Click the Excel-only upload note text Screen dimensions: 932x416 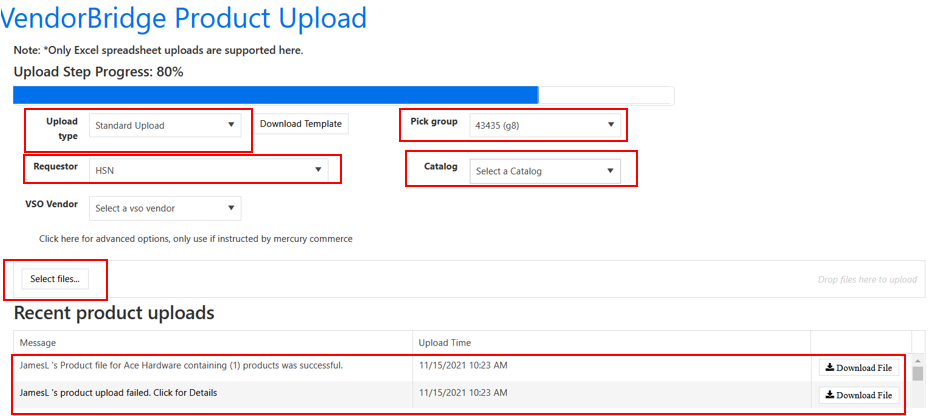159,51
